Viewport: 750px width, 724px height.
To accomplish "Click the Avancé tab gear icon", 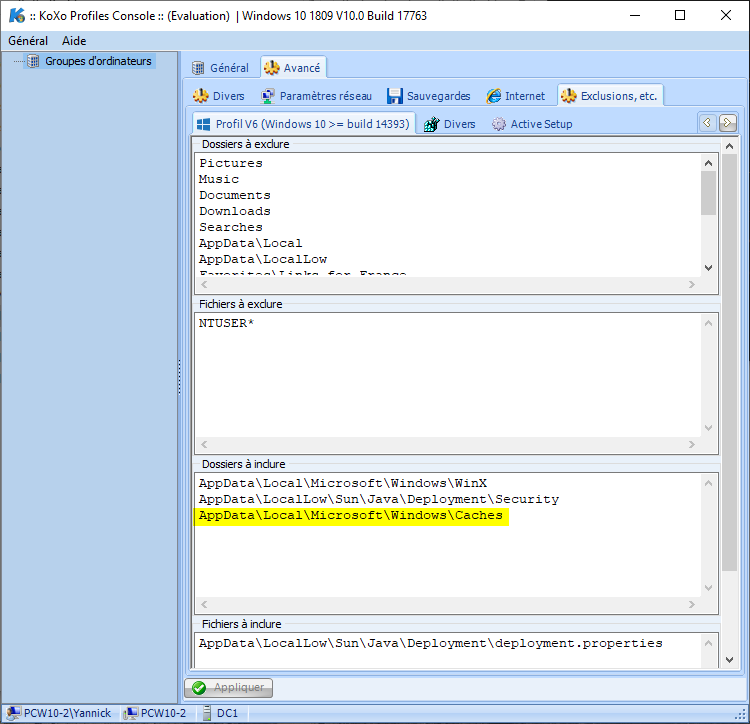I will 272,68.
